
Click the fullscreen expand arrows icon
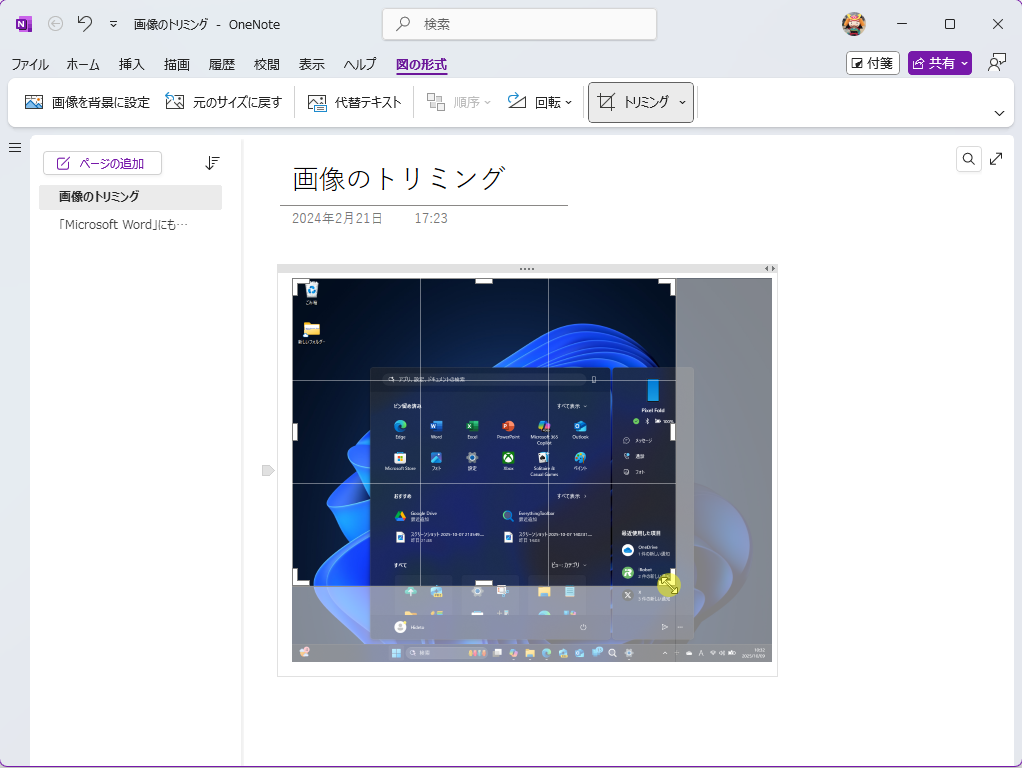pyautogui.click(x=996, y=158)
